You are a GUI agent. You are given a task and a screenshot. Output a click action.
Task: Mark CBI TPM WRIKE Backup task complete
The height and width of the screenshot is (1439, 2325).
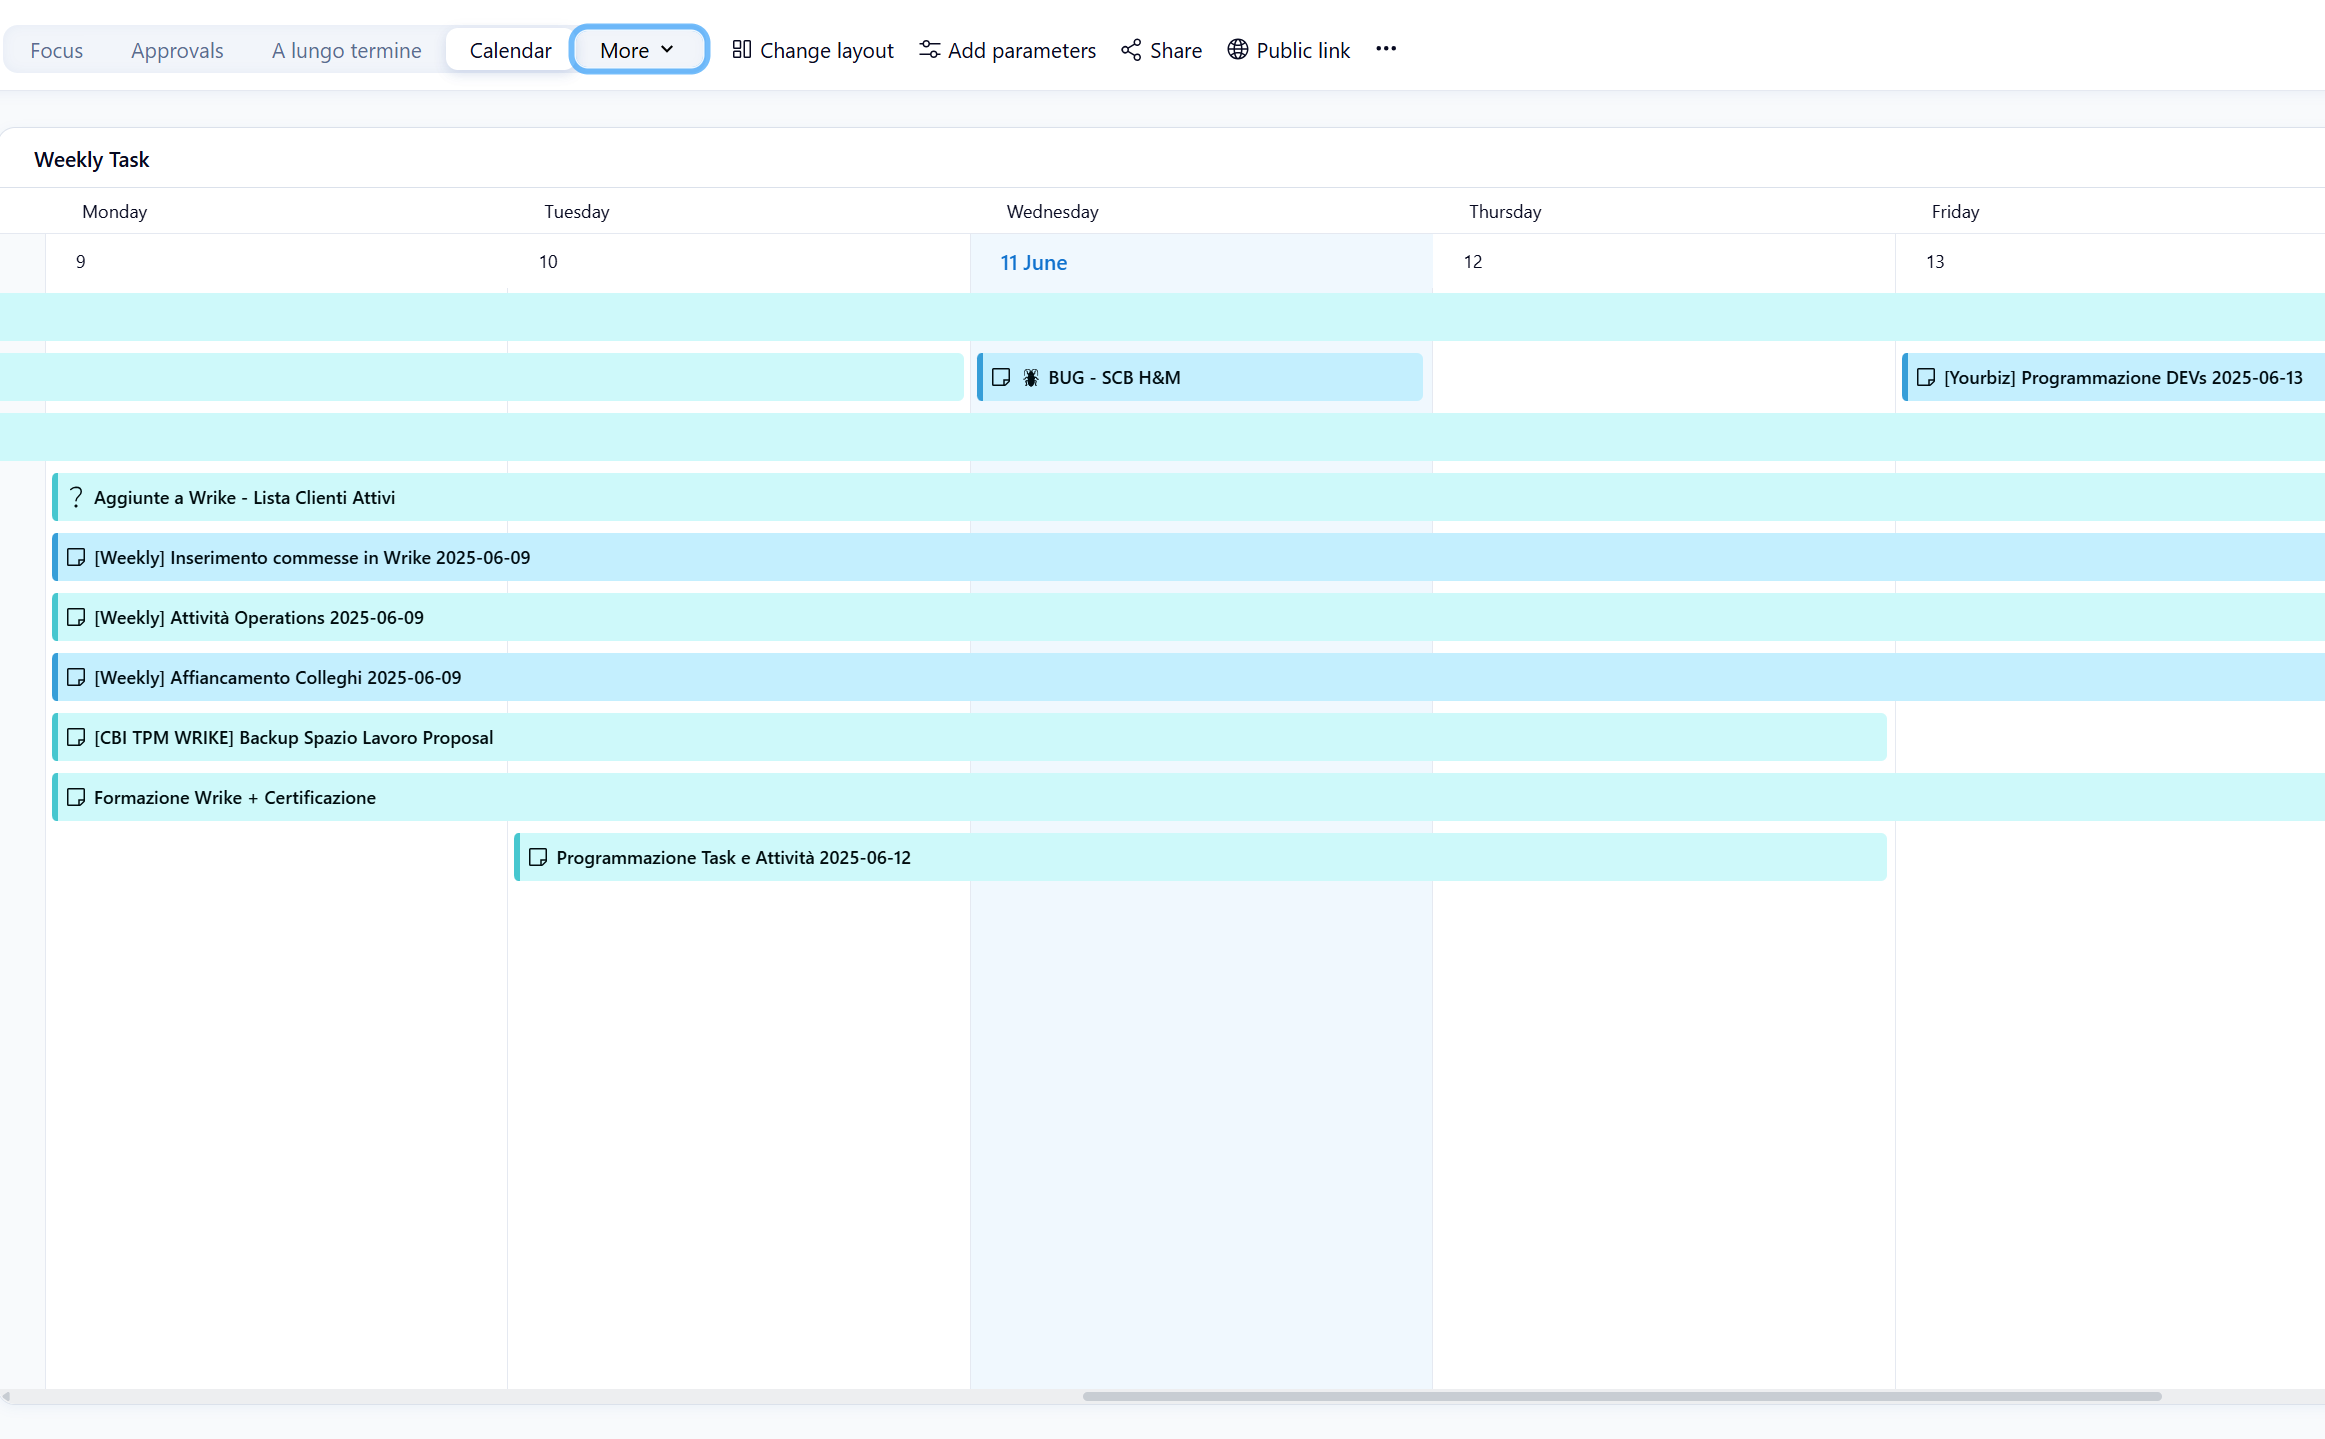click(76, 737)
